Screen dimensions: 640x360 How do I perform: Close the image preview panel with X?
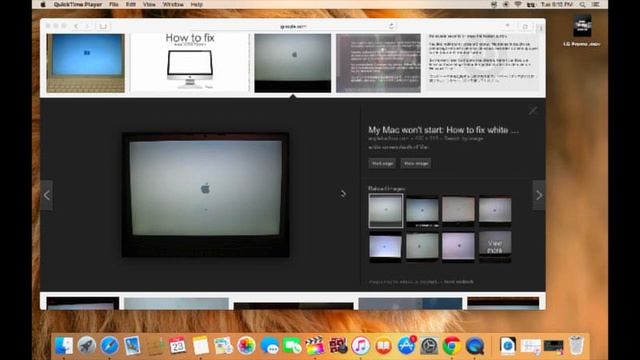(533, 111)
